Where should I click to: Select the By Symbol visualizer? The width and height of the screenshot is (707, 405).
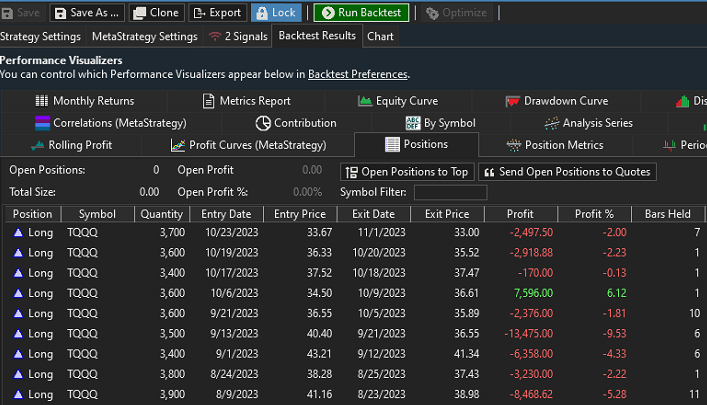tap(440, 123)
